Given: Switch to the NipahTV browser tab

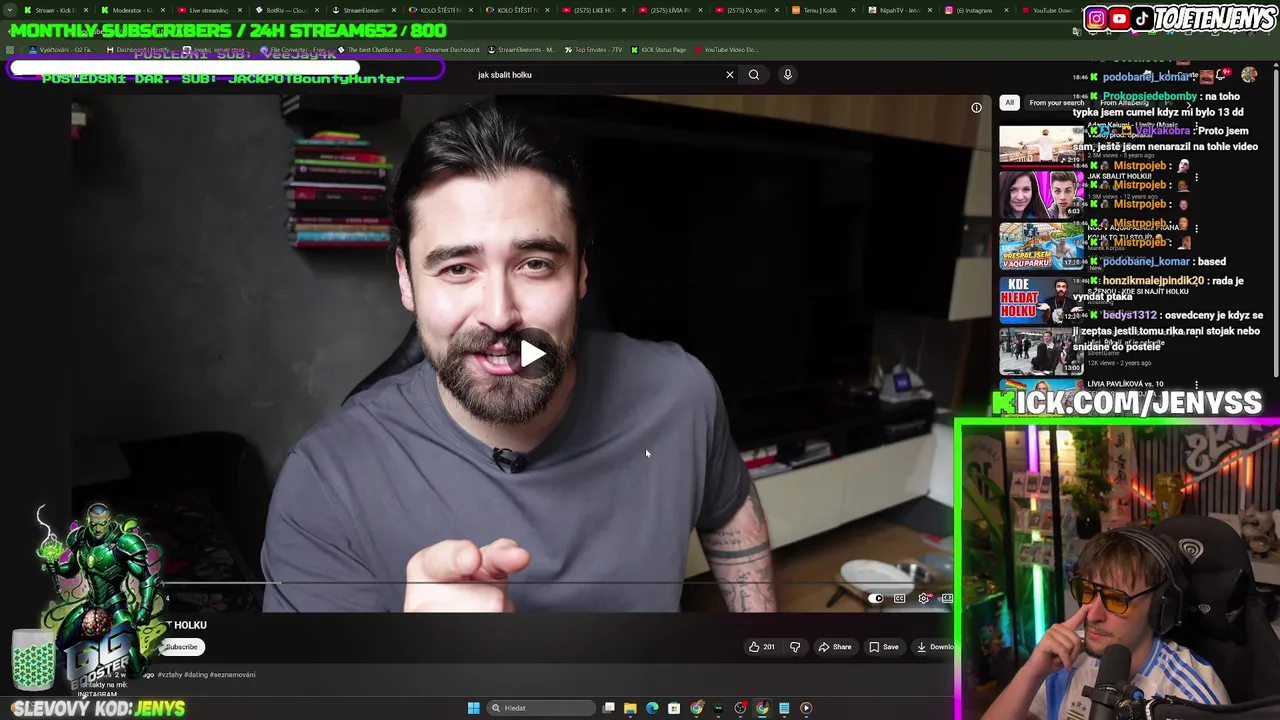Looking at the screenshot, I should (899, 10).
